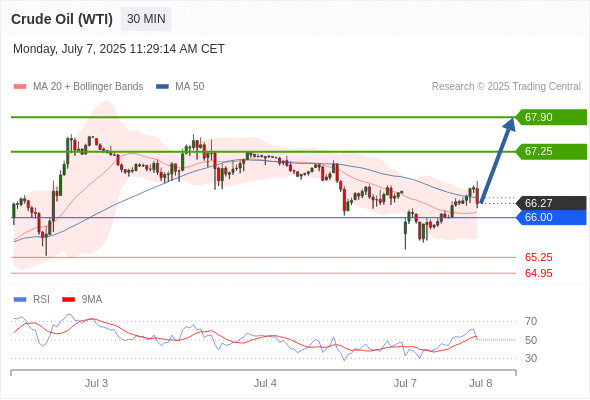Click the 66.27 current price tag
Image resolution: width=590 pixels, height=400 pixels.
[551, 203]
